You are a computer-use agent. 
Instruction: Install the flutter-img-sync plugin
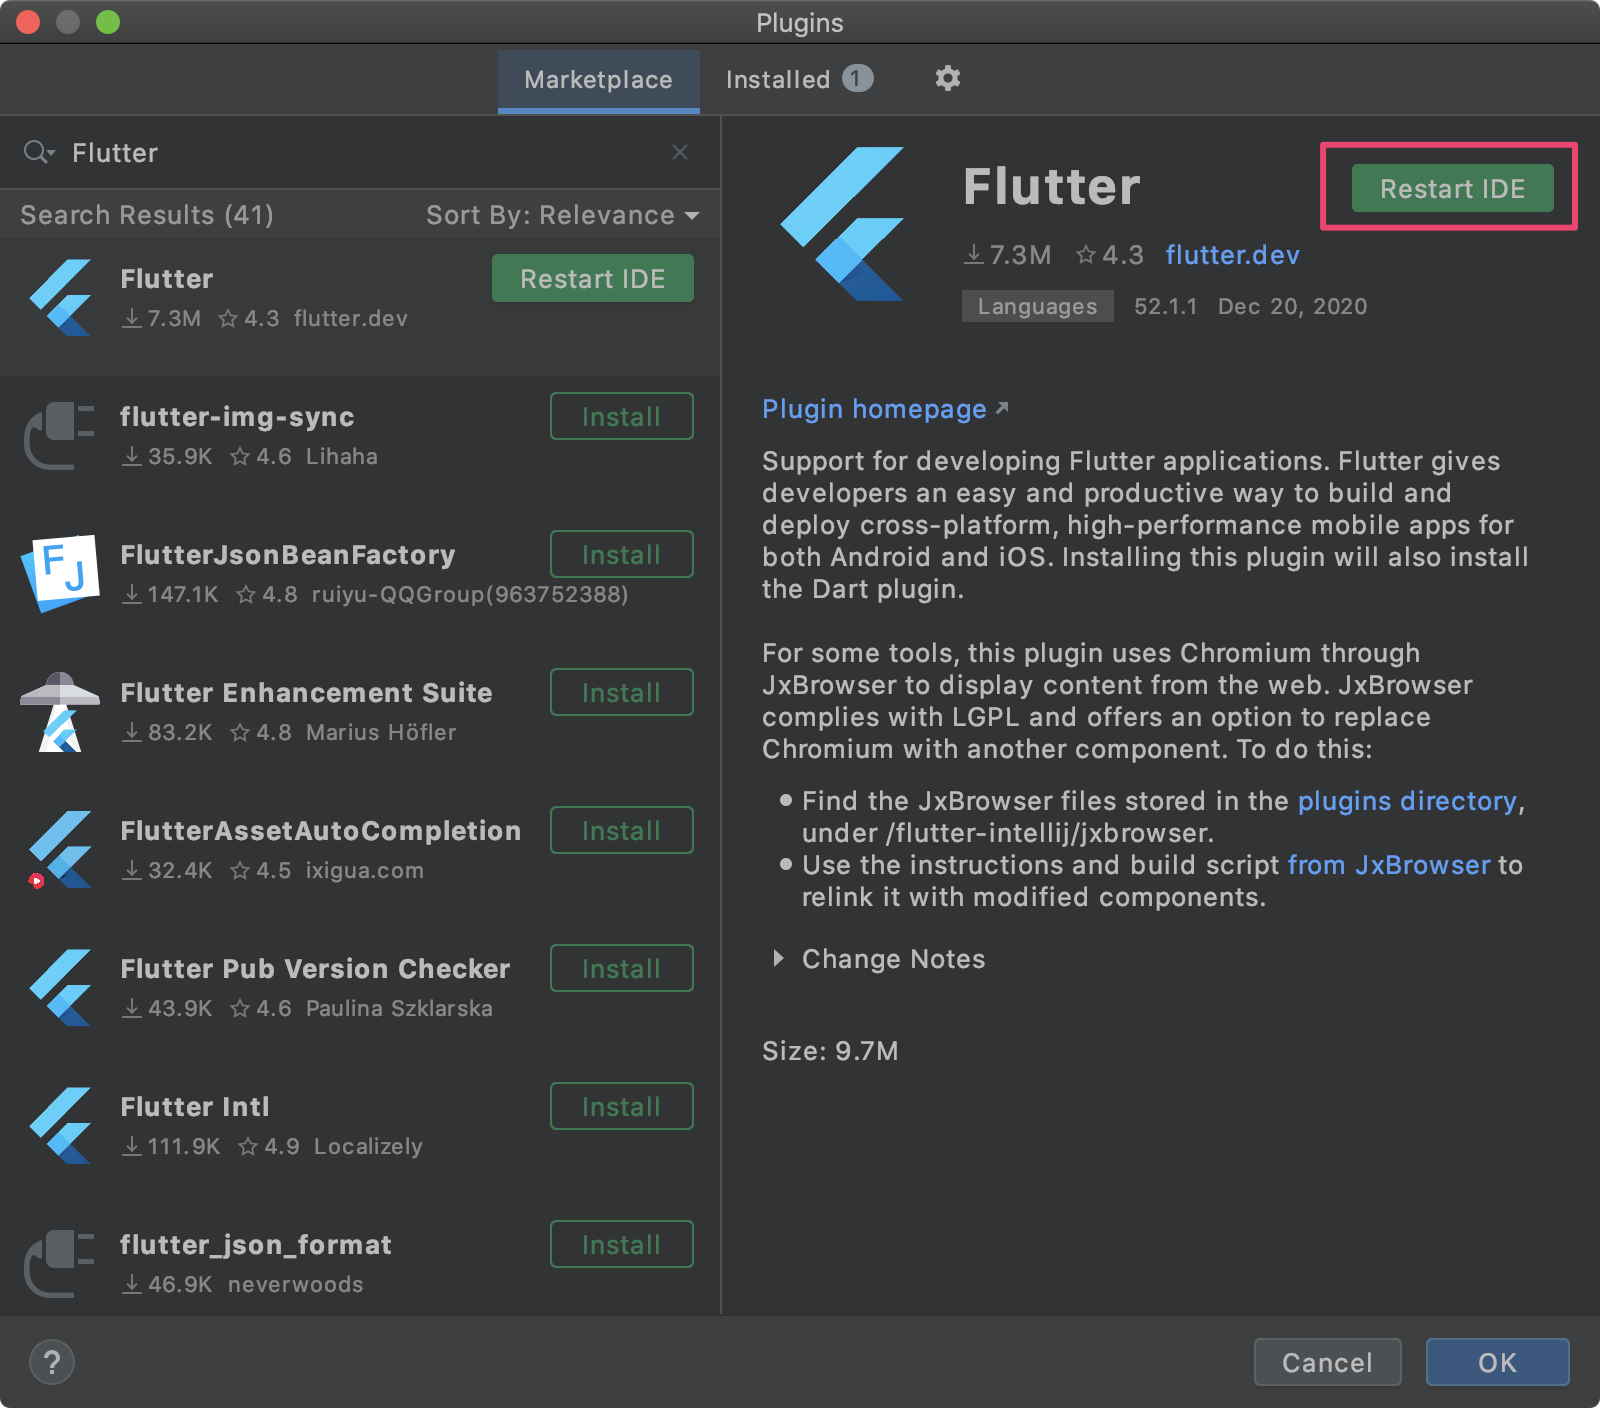pos(621,416)
